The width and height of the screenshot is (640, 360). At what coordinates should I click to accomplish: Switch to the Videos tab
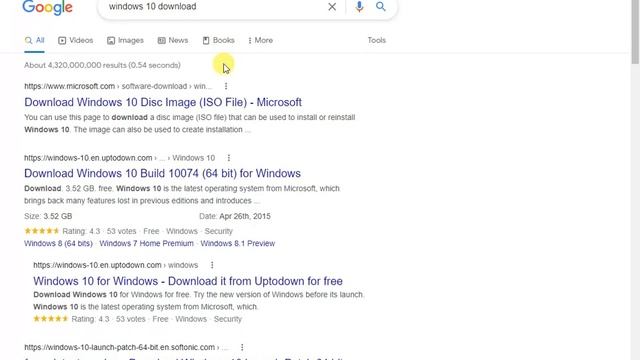[x=76, y=40]
